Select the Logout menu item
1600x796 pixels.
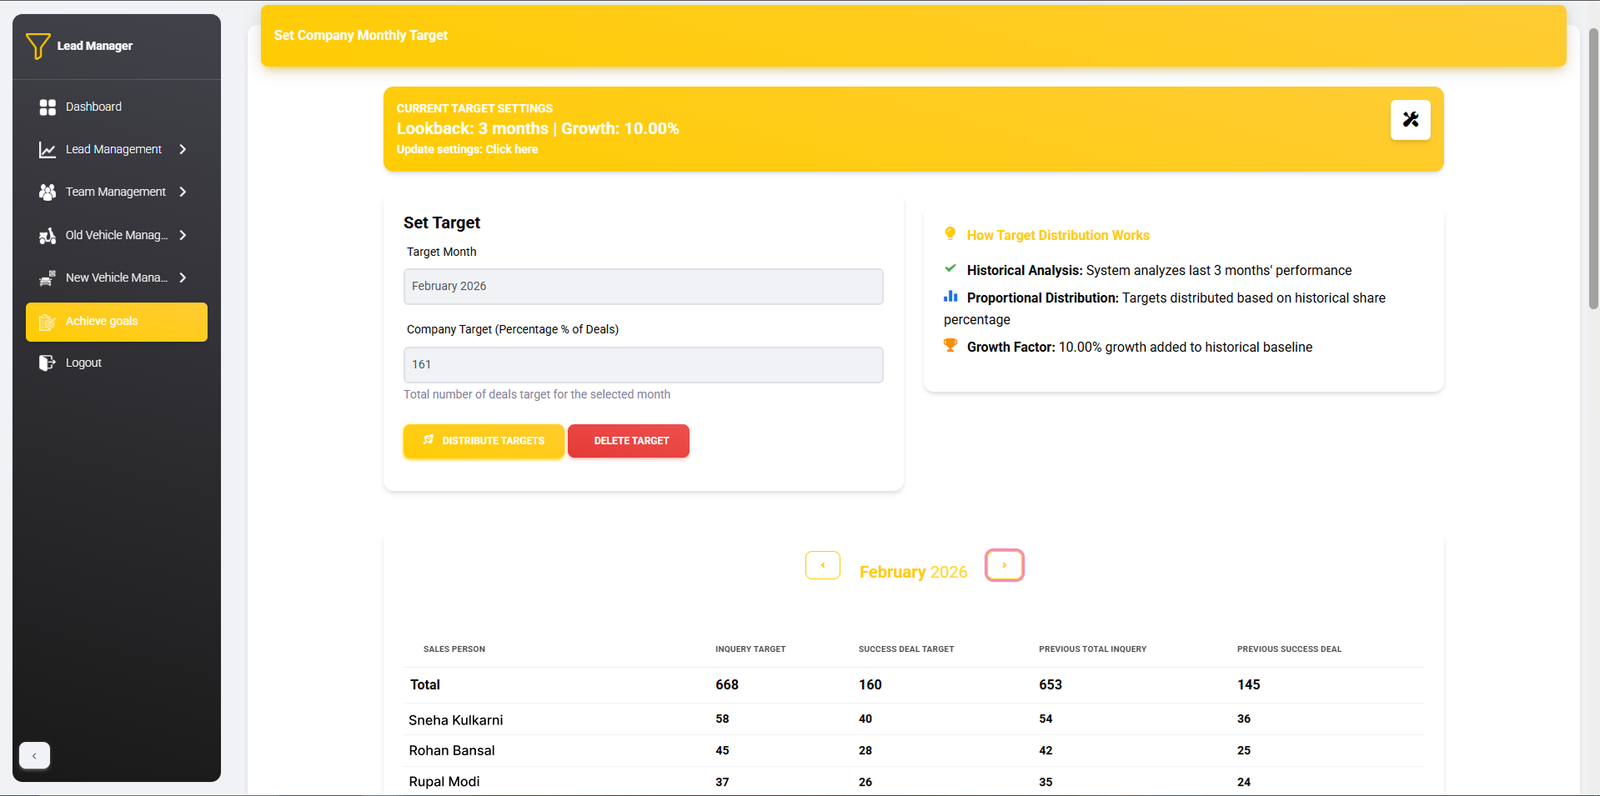(x=84, y=363)
